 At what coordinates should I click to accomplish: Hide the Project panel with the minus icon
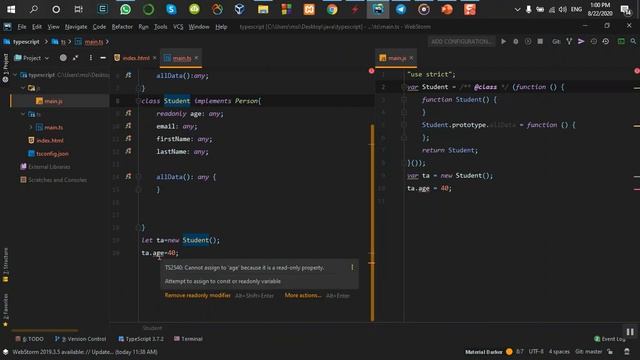[103, 58]
